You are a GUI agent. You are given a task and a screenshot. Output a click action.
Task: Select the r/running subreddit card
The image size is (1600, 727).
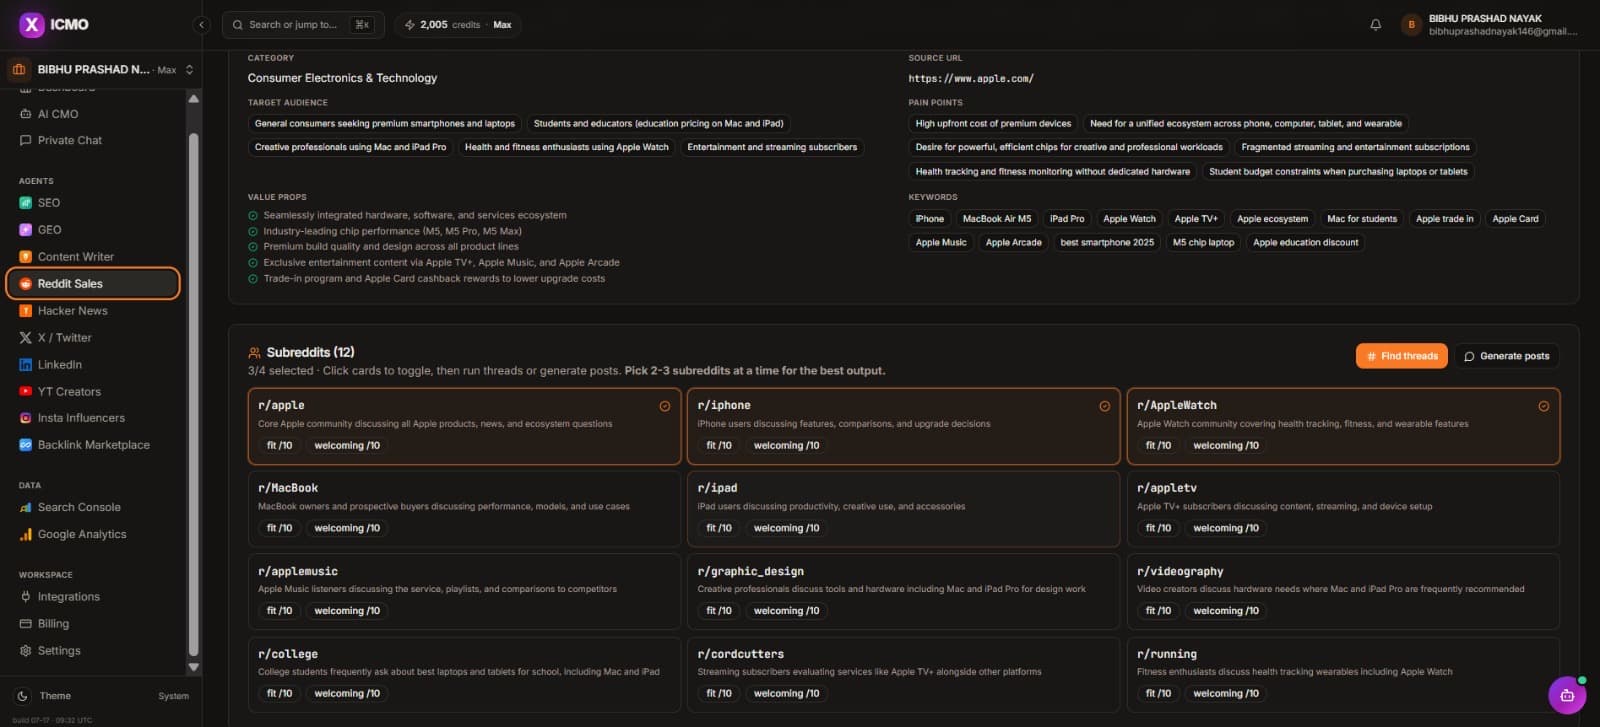(x=1343, y=675)
